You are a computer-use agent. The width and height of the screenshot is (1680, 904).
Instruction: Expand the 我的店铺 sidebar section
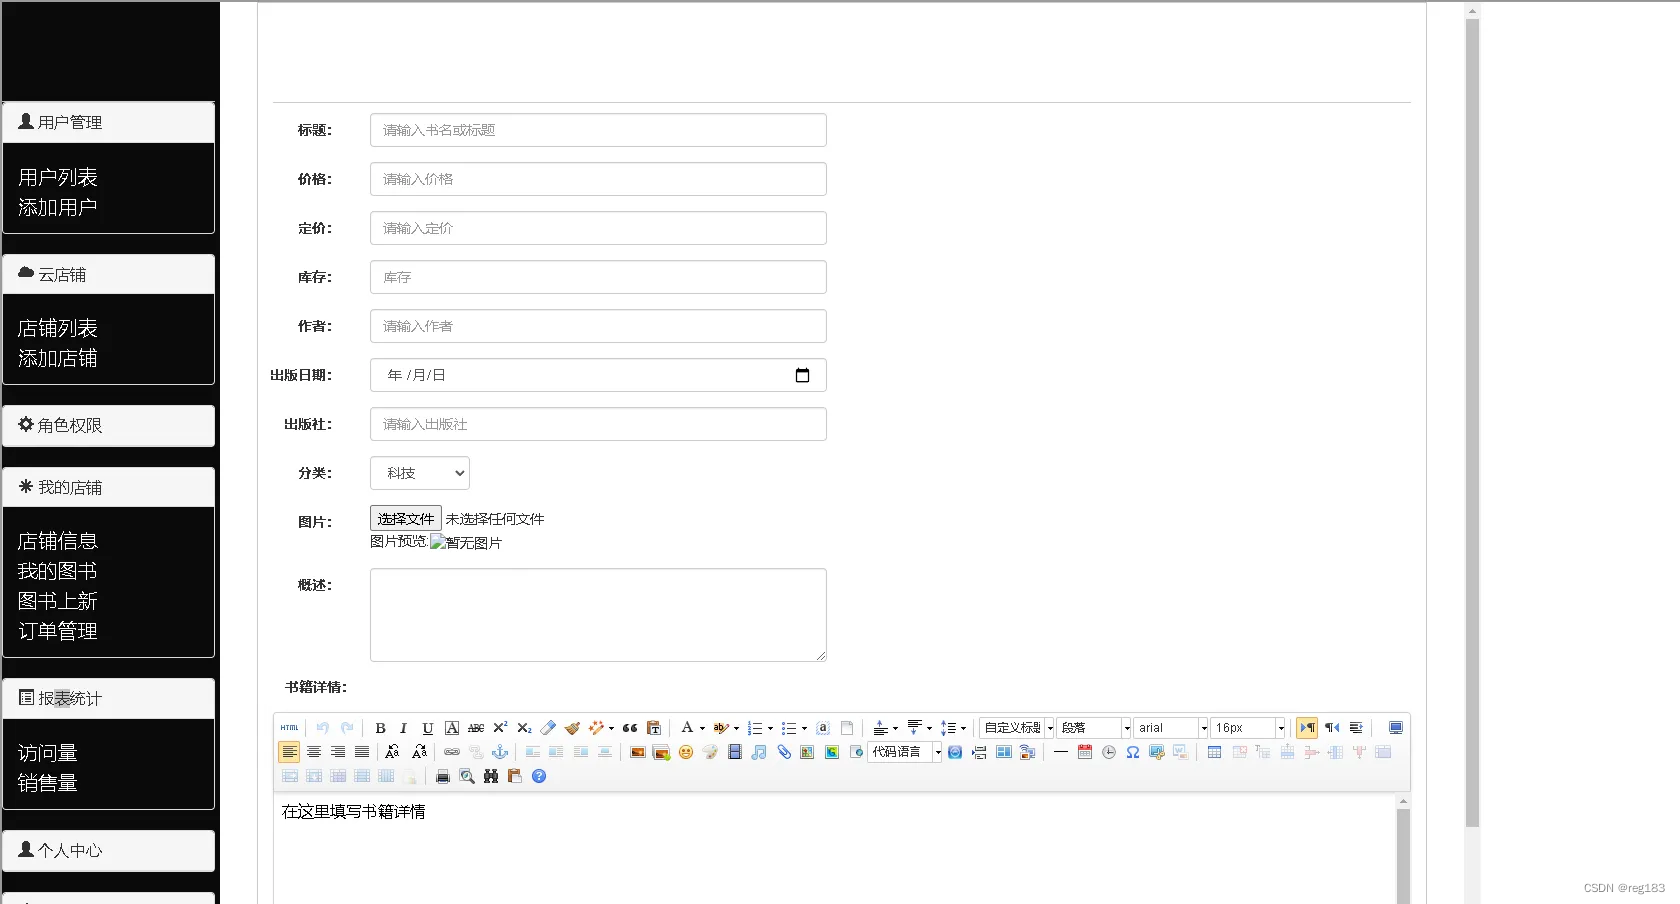(109, 487)
